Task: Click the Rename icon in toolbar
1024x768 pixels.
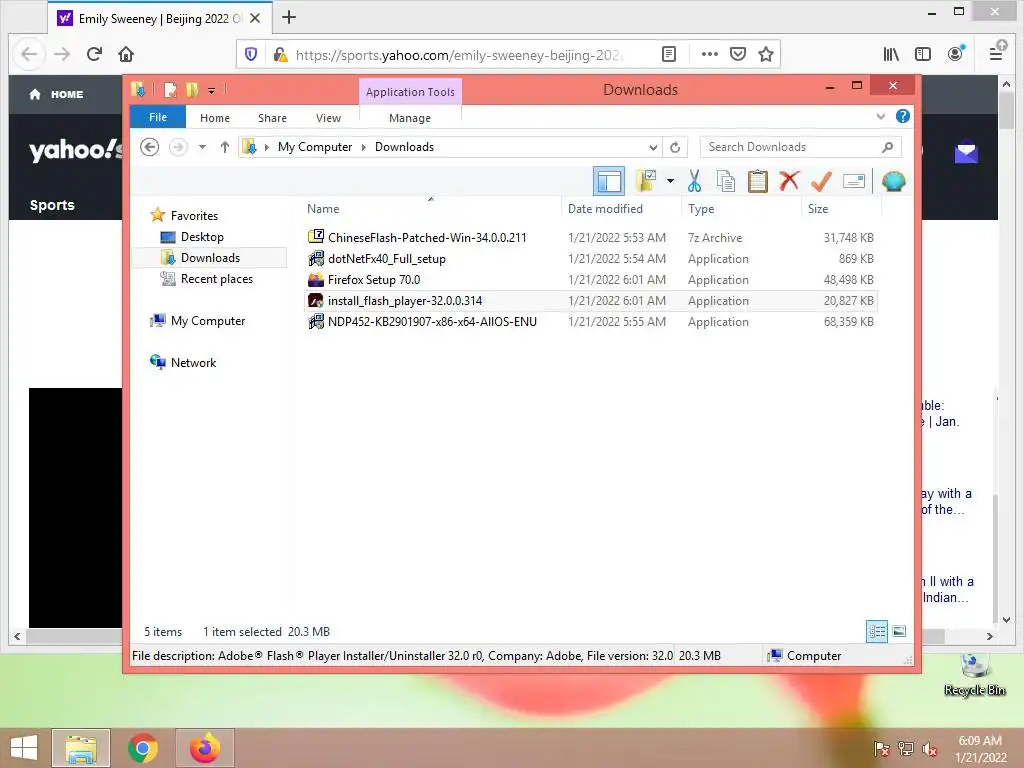Action: point(854,181)
